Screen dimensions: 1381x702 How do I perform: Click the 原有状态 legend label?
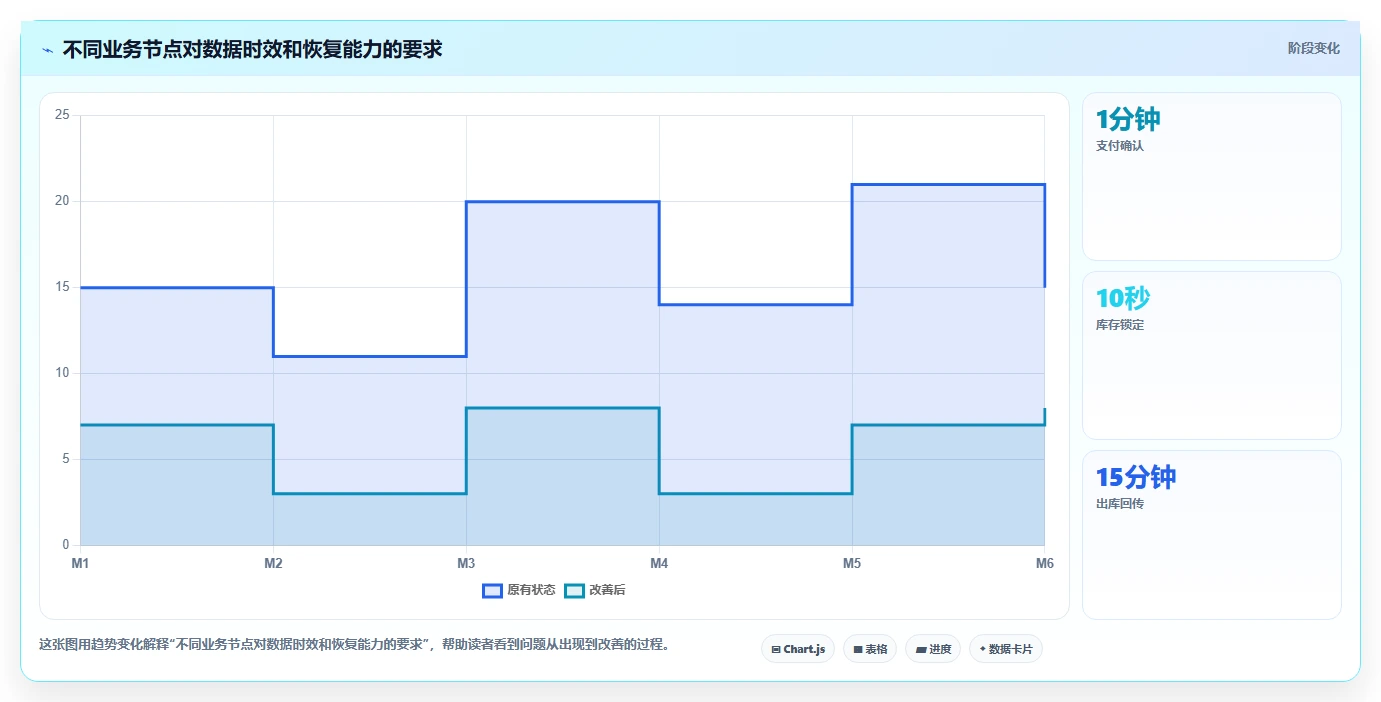coord(531,590)
